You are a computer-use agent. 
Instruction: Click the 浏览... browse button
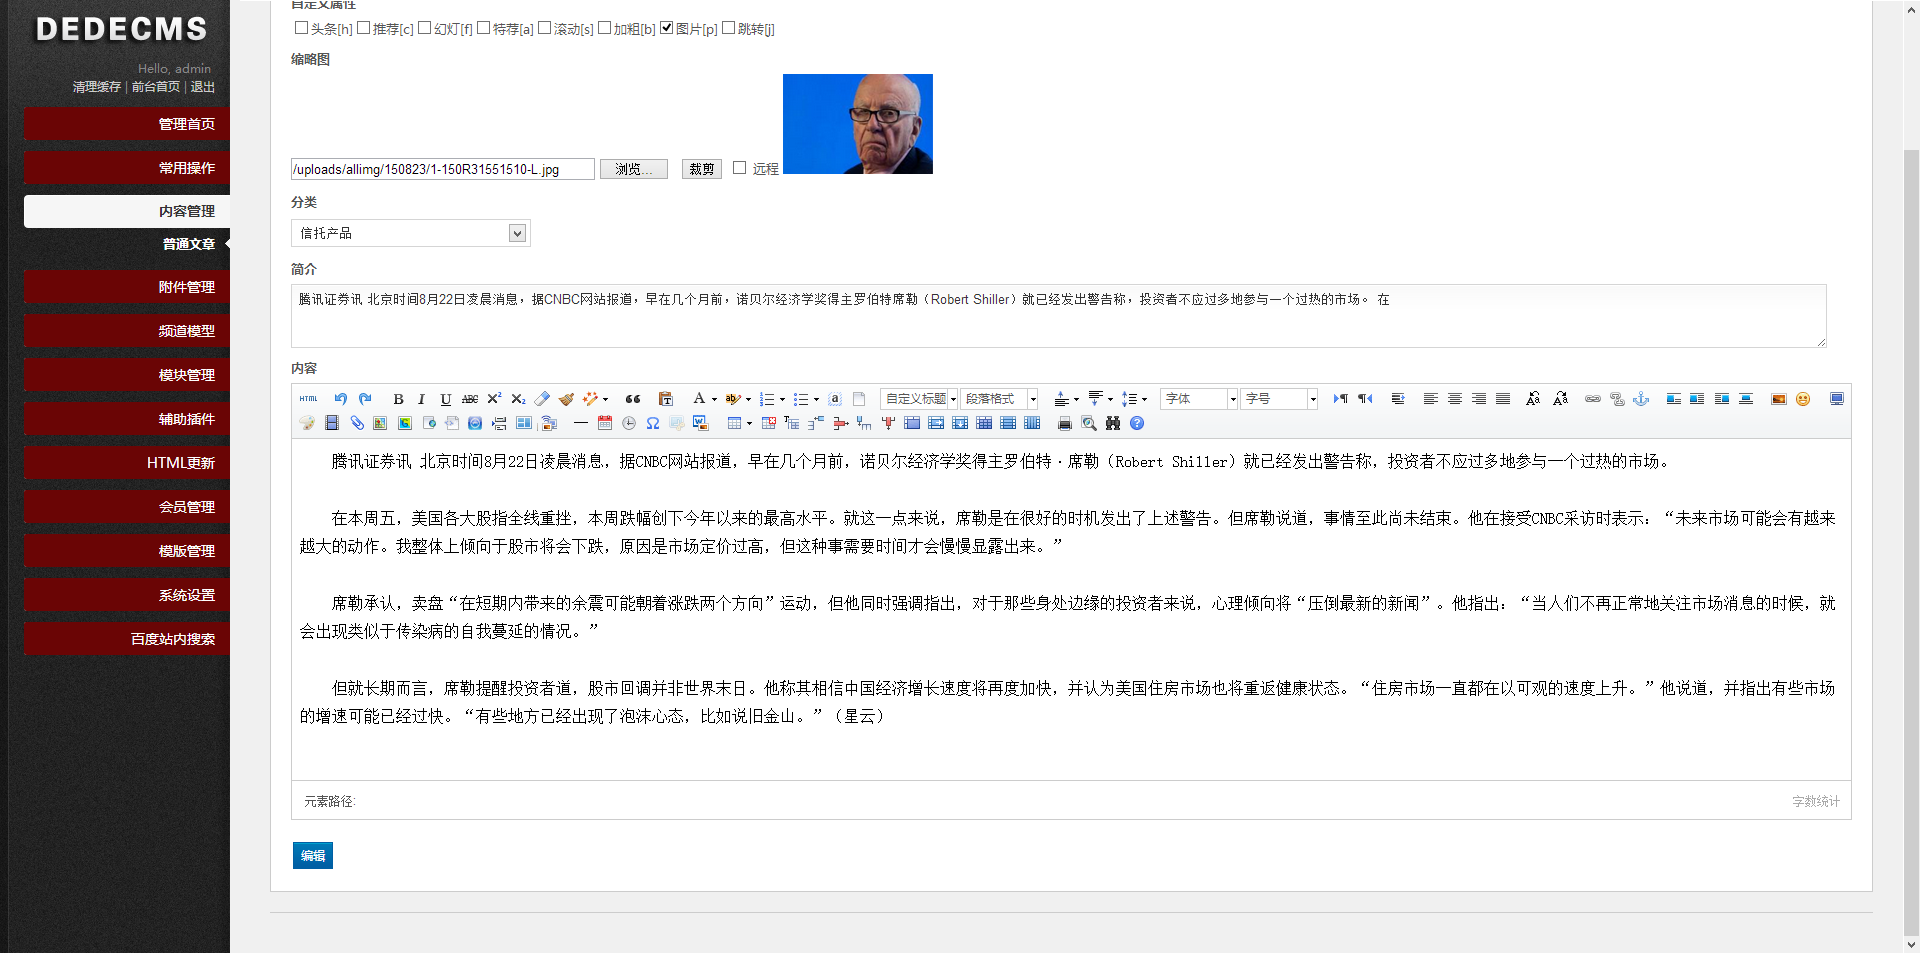point(634,169)
